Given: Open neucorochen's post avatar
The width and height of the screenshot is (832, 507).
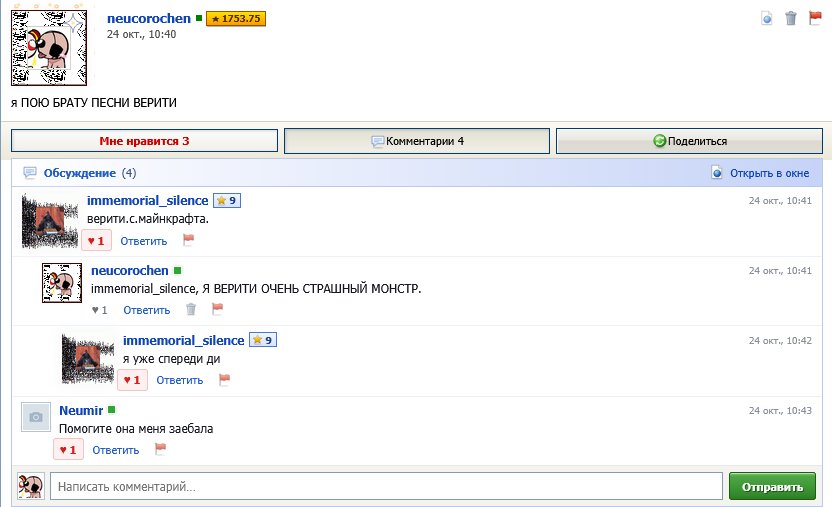Looking at the screenshot, I should point(49,48).
